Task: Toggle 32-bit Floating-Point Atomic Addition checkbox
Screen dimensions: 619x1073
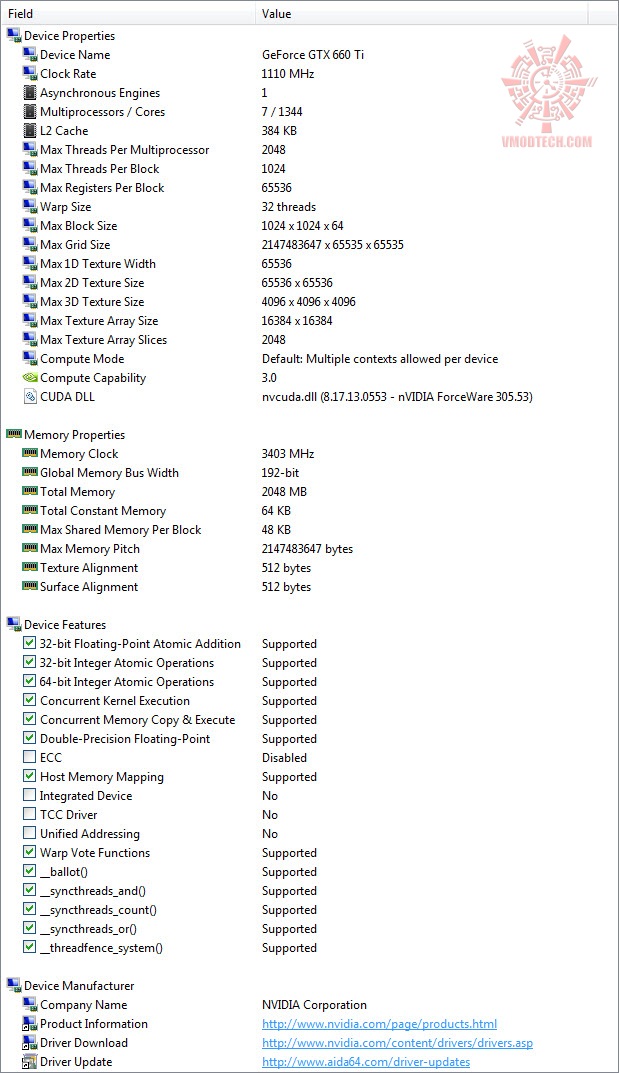Action: 29,643
